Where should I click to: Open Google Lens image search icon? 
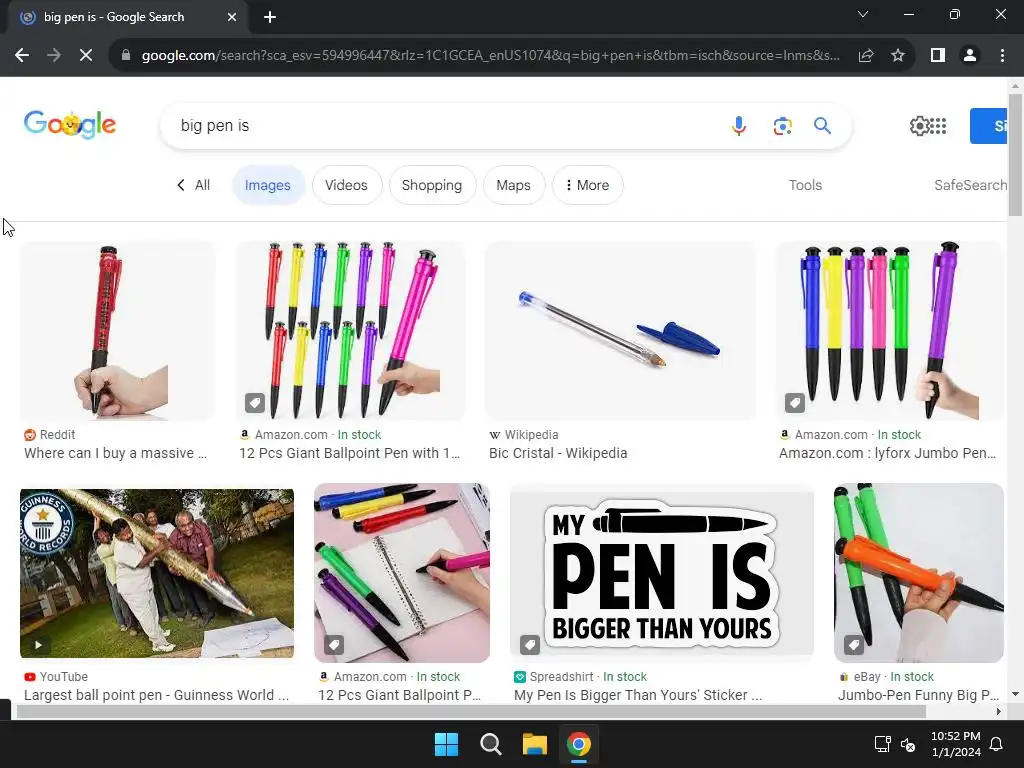(782, 125)
